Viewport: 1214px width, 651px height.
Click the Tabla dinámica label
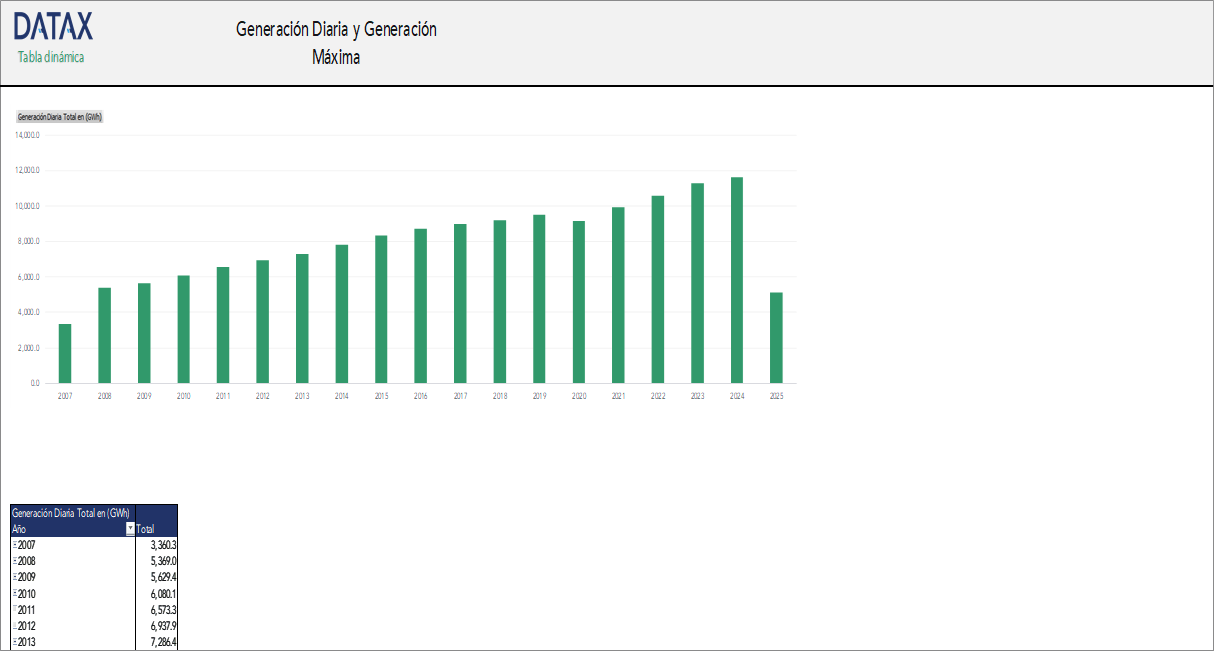(x=51, y=57)
